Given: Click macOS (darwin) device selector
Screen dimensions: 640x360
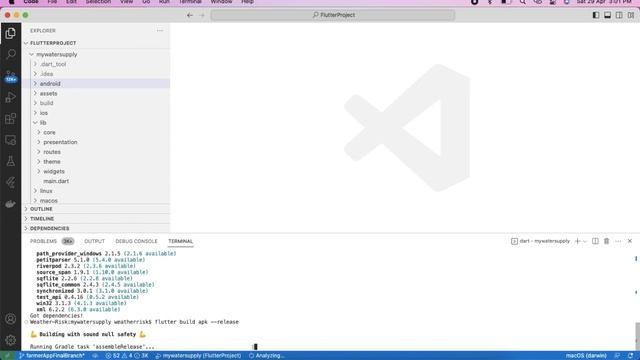Looking at the screenshot, I should coord(586,356).
